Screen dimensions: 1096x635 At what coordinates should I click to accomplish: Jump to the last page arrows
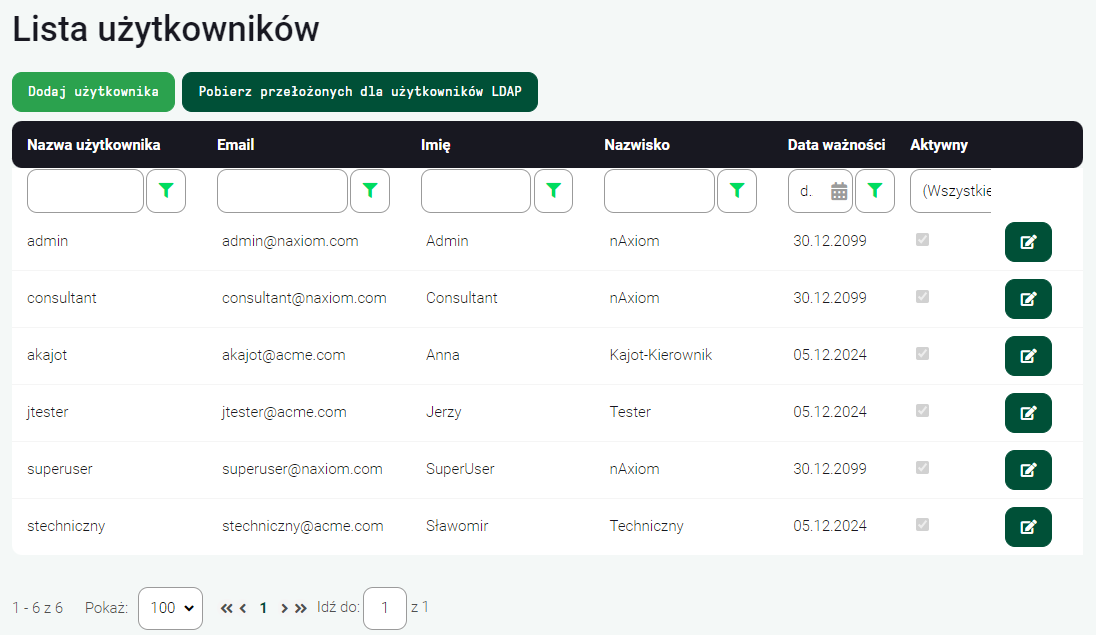point(298,608)
